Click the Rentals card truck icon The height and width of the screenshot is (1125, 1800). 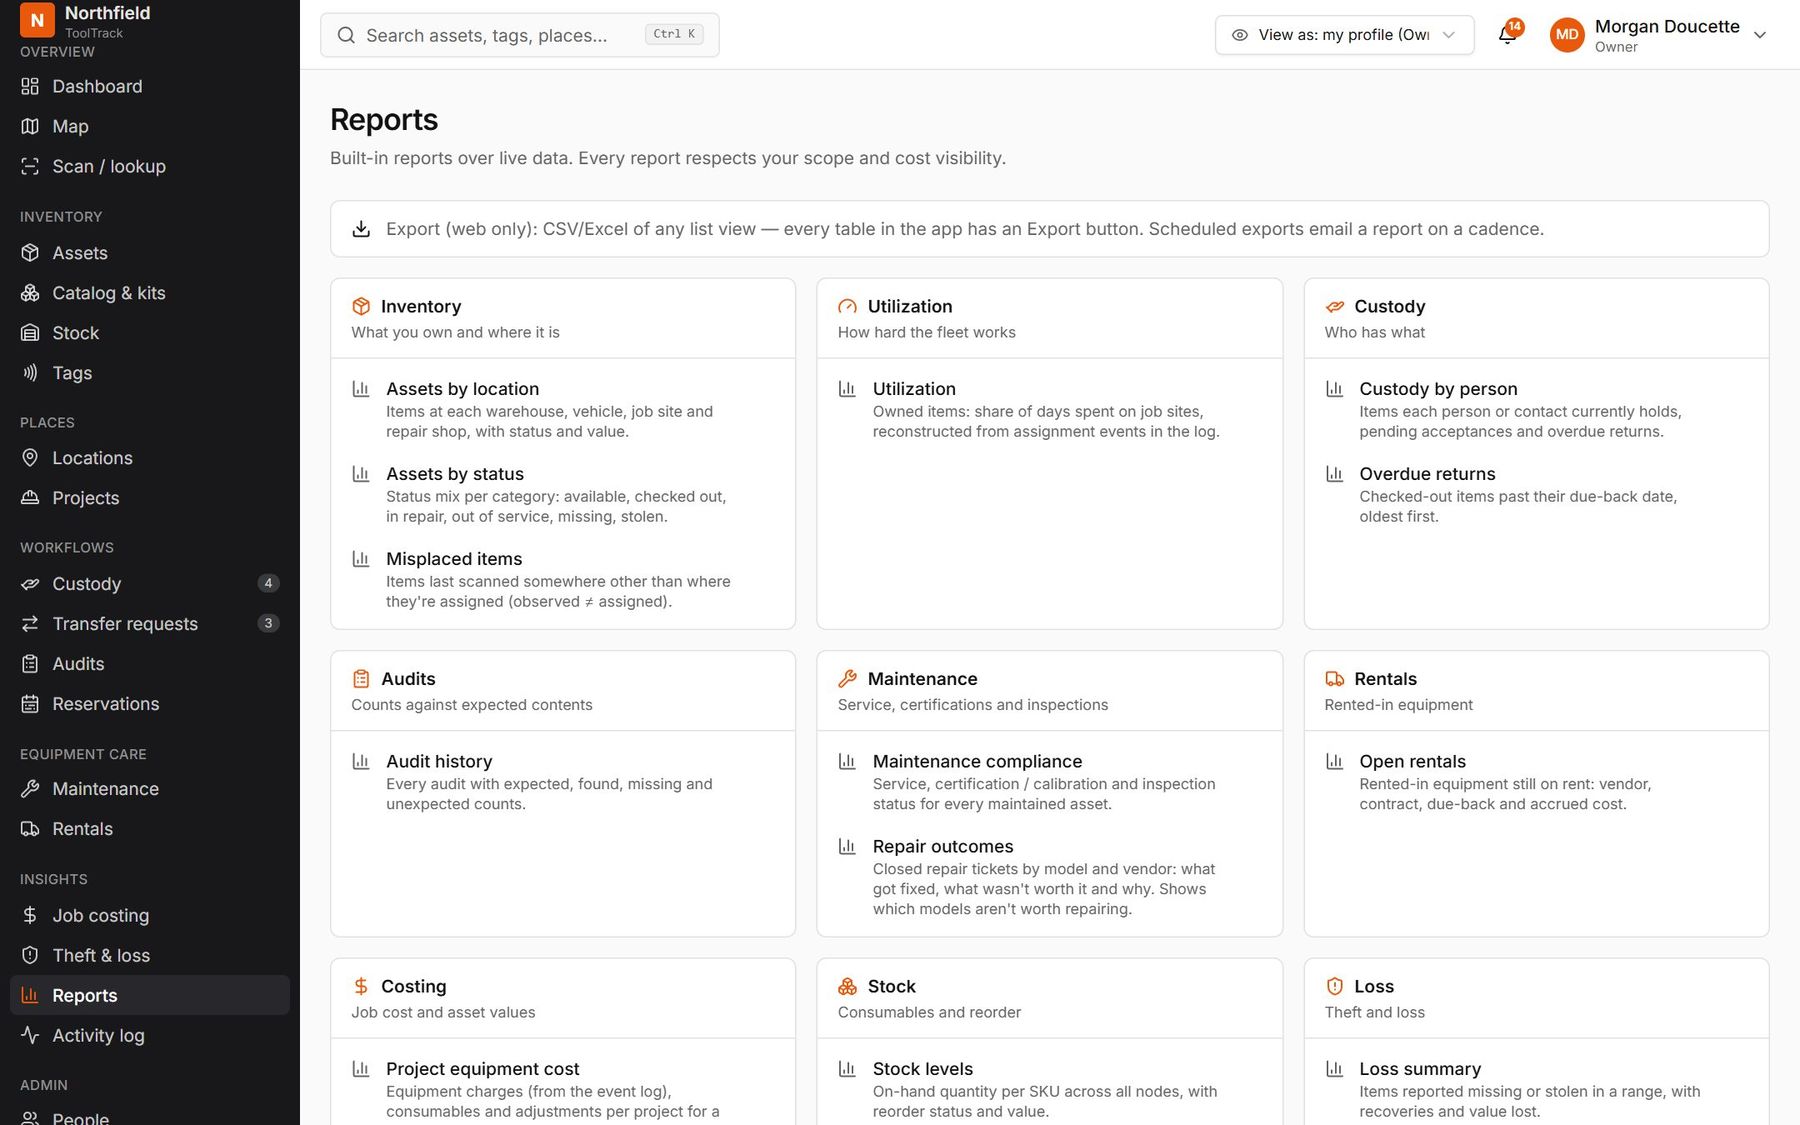(1334, 679)
